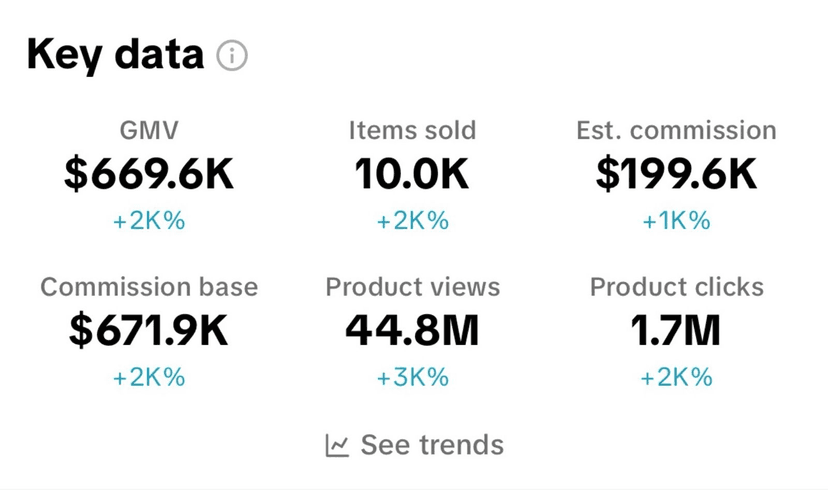Click the +3K% change under Product views
Image resolution: width=828 pixels, height=490 pixels.
(x=412, y=378)
